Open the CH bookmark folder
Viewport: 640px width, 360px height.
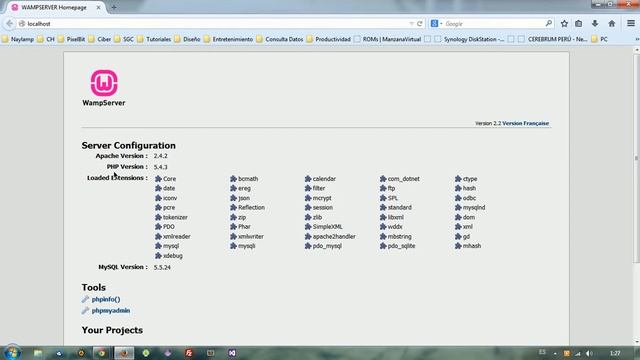click(46, 39)
